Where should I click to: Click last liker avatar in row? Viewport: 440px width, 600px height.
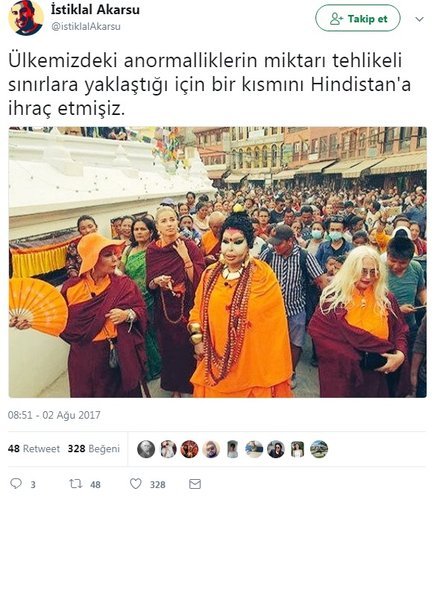click(x=319, y=449)
